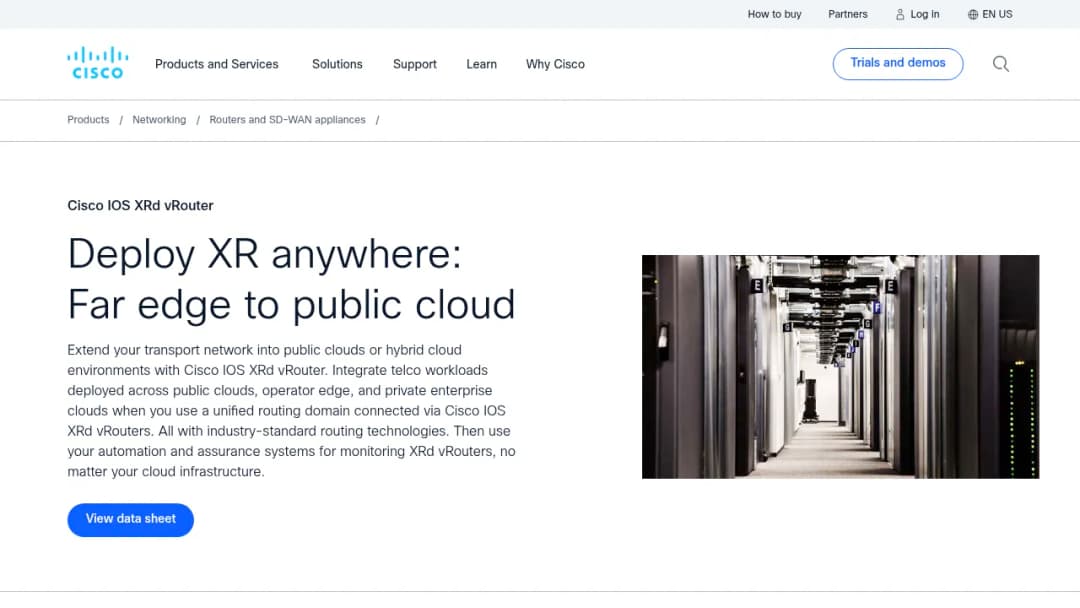Click the user icon beside Log in
1080x608 pixels.
[x=900, y=14]
